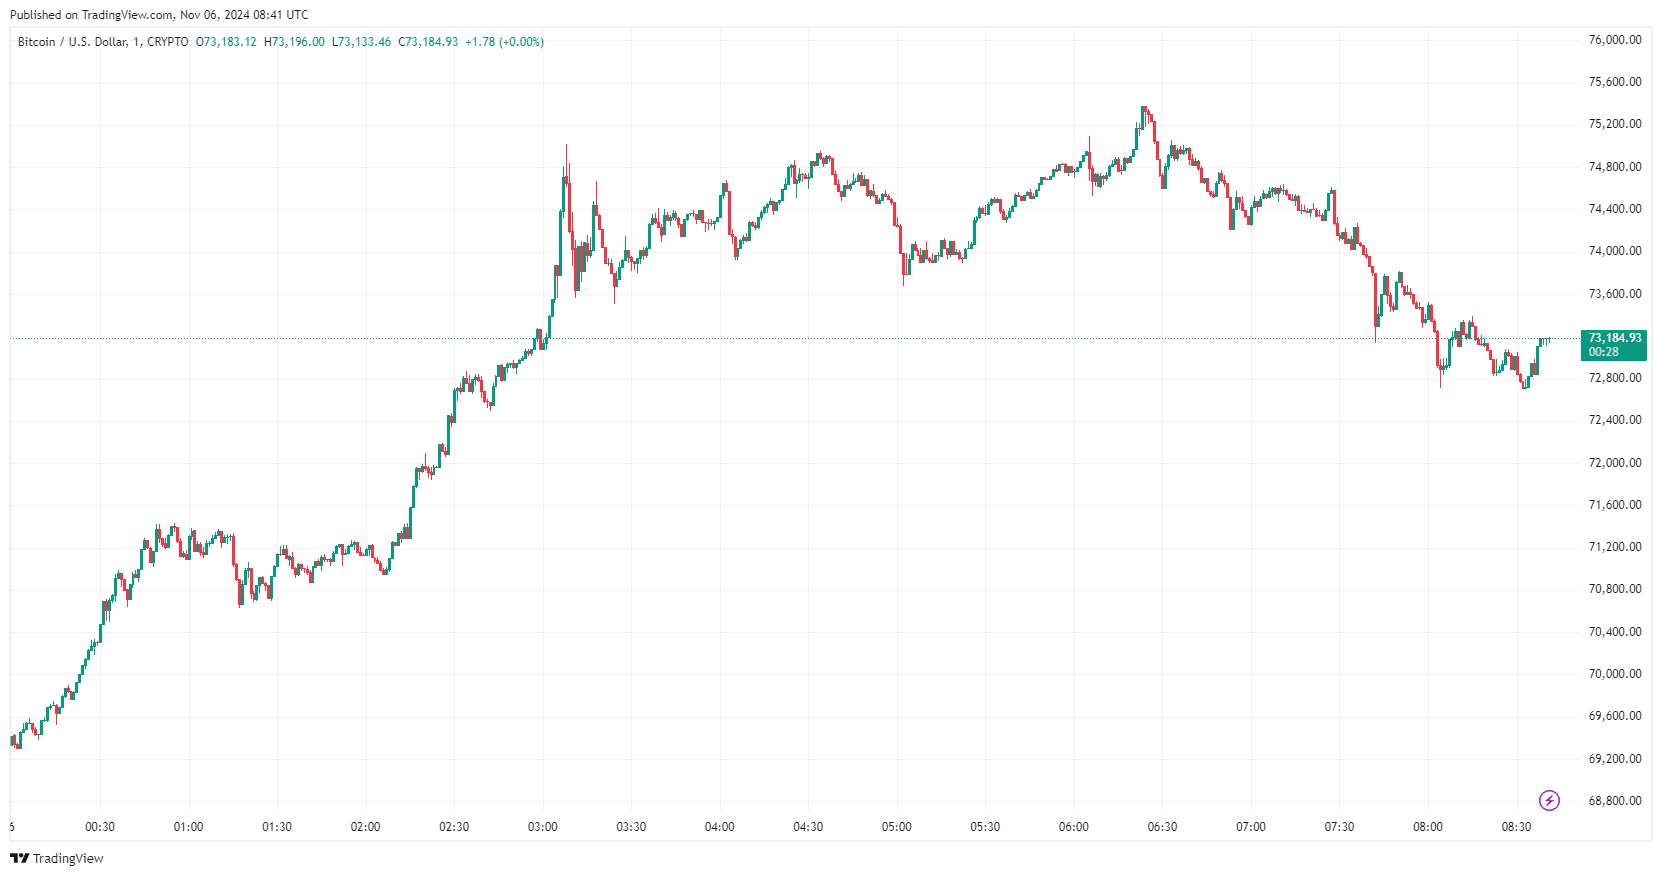Image resolution: width=1662 pixels, height=876 pixels.
Task: Click the 69,600.00 price axis label
Action: point(1615,716)
